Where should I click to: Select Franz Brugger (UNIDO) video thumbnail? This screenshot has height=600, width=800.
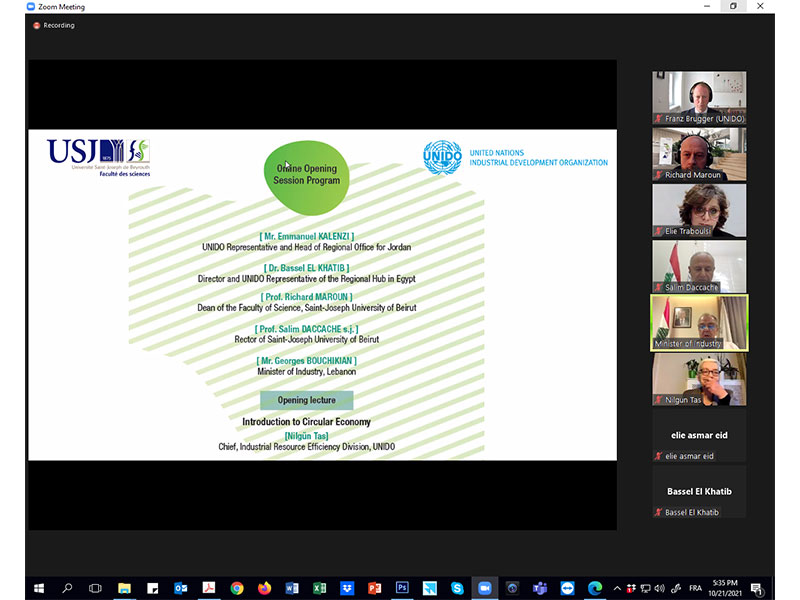pyautogui.click(x=699, y=97)
